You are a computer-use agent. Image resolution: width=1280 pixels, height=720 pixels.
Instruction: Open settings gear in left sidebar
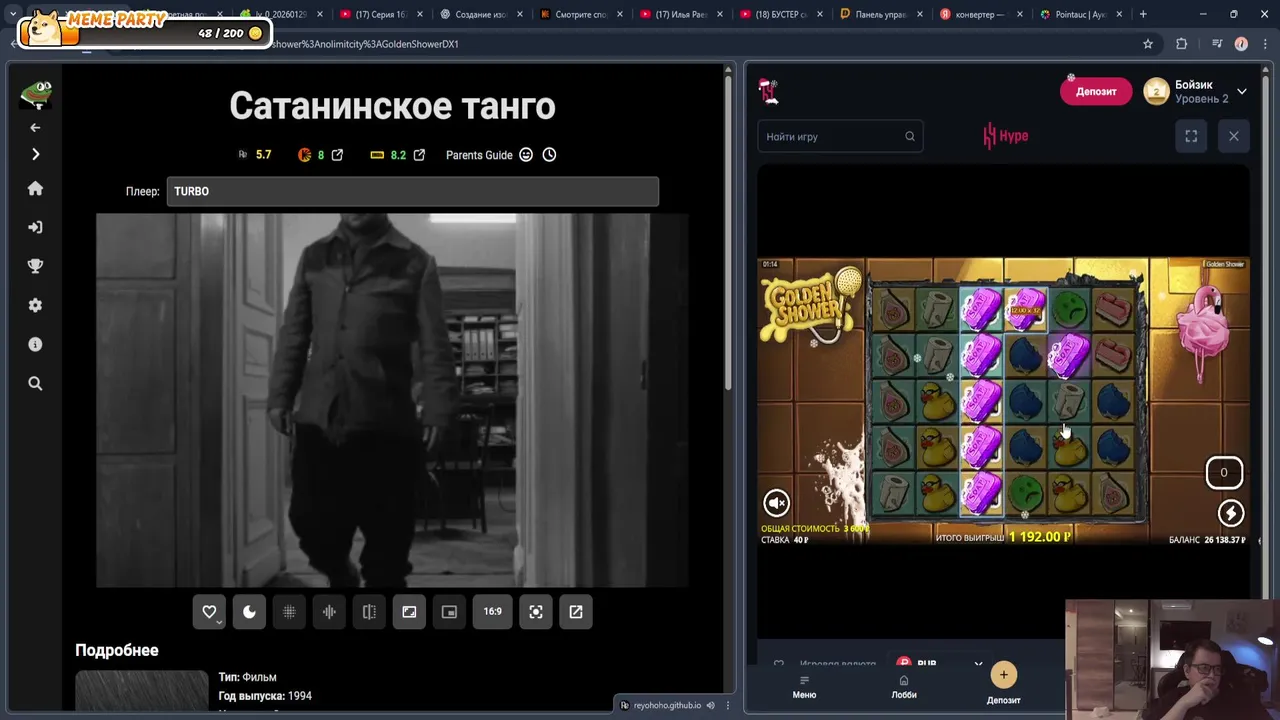click(x=35, y=305)
